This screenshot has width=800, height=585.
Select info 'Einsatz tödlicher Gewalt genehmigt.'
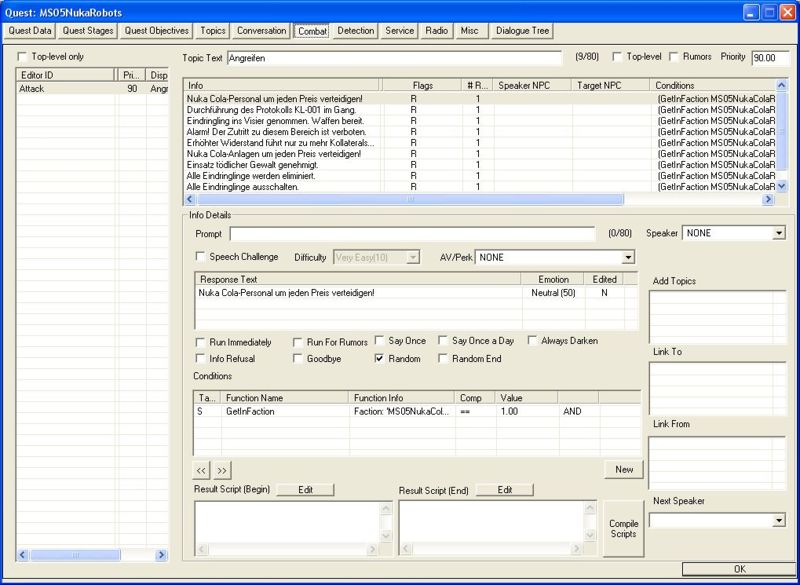[x=479, y=165]
